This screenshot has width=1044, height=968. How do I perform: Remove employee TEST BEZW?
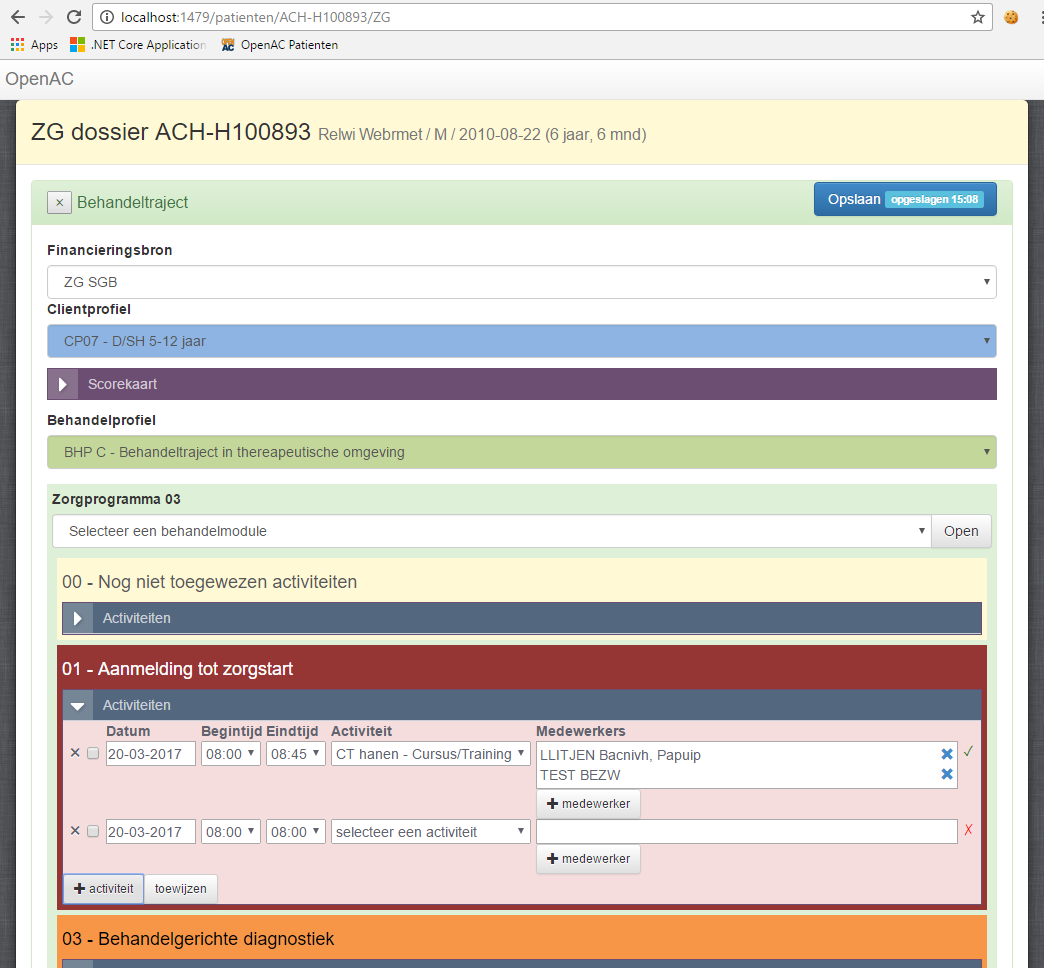tap(946, 775)
